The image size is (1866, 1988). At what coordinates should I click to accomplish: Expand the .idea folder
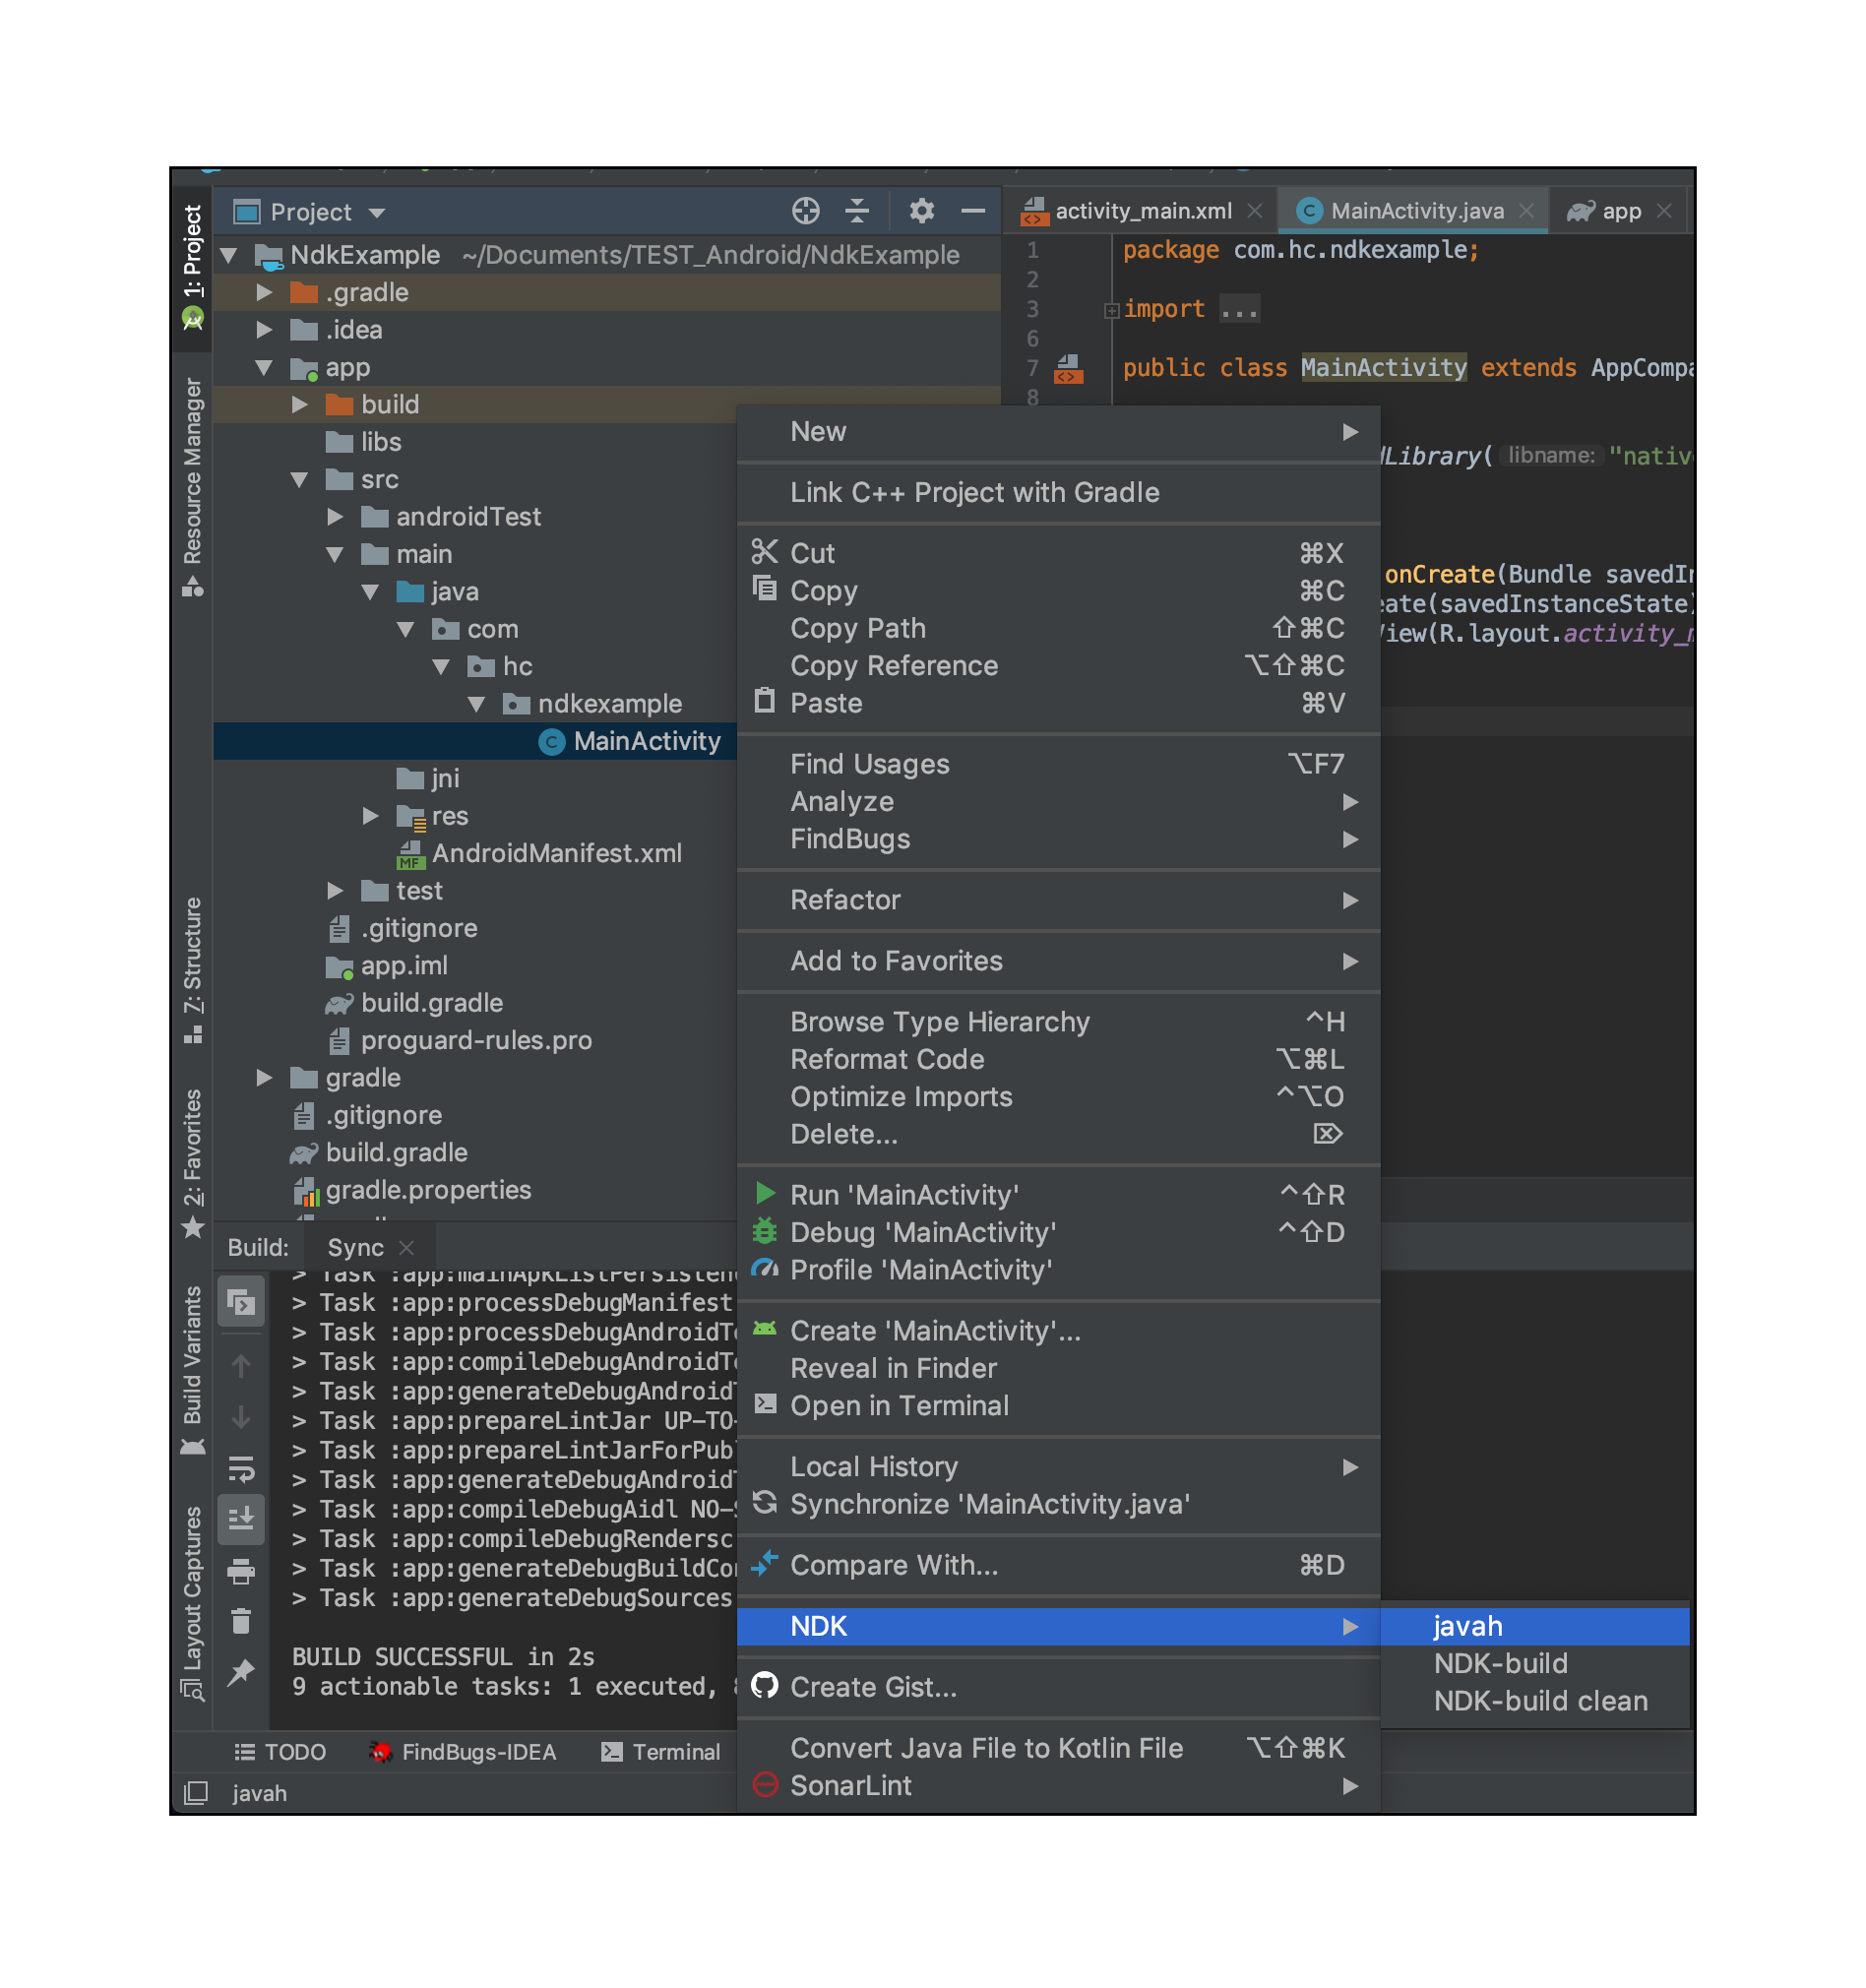click(x=264, y=330)
